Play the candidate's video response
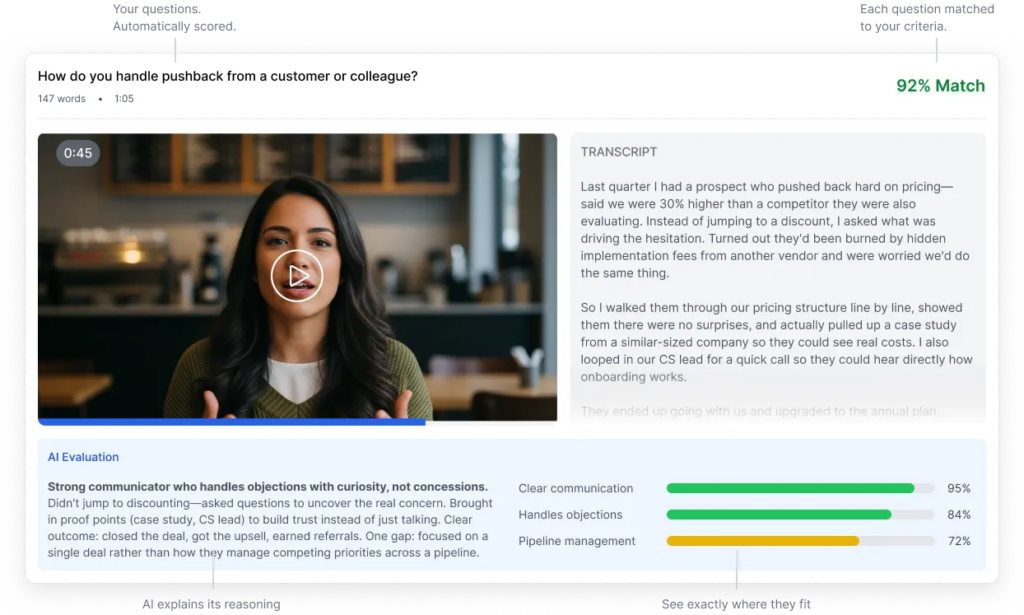This screenshot has height=615, width=1024. tap(297, 275)
